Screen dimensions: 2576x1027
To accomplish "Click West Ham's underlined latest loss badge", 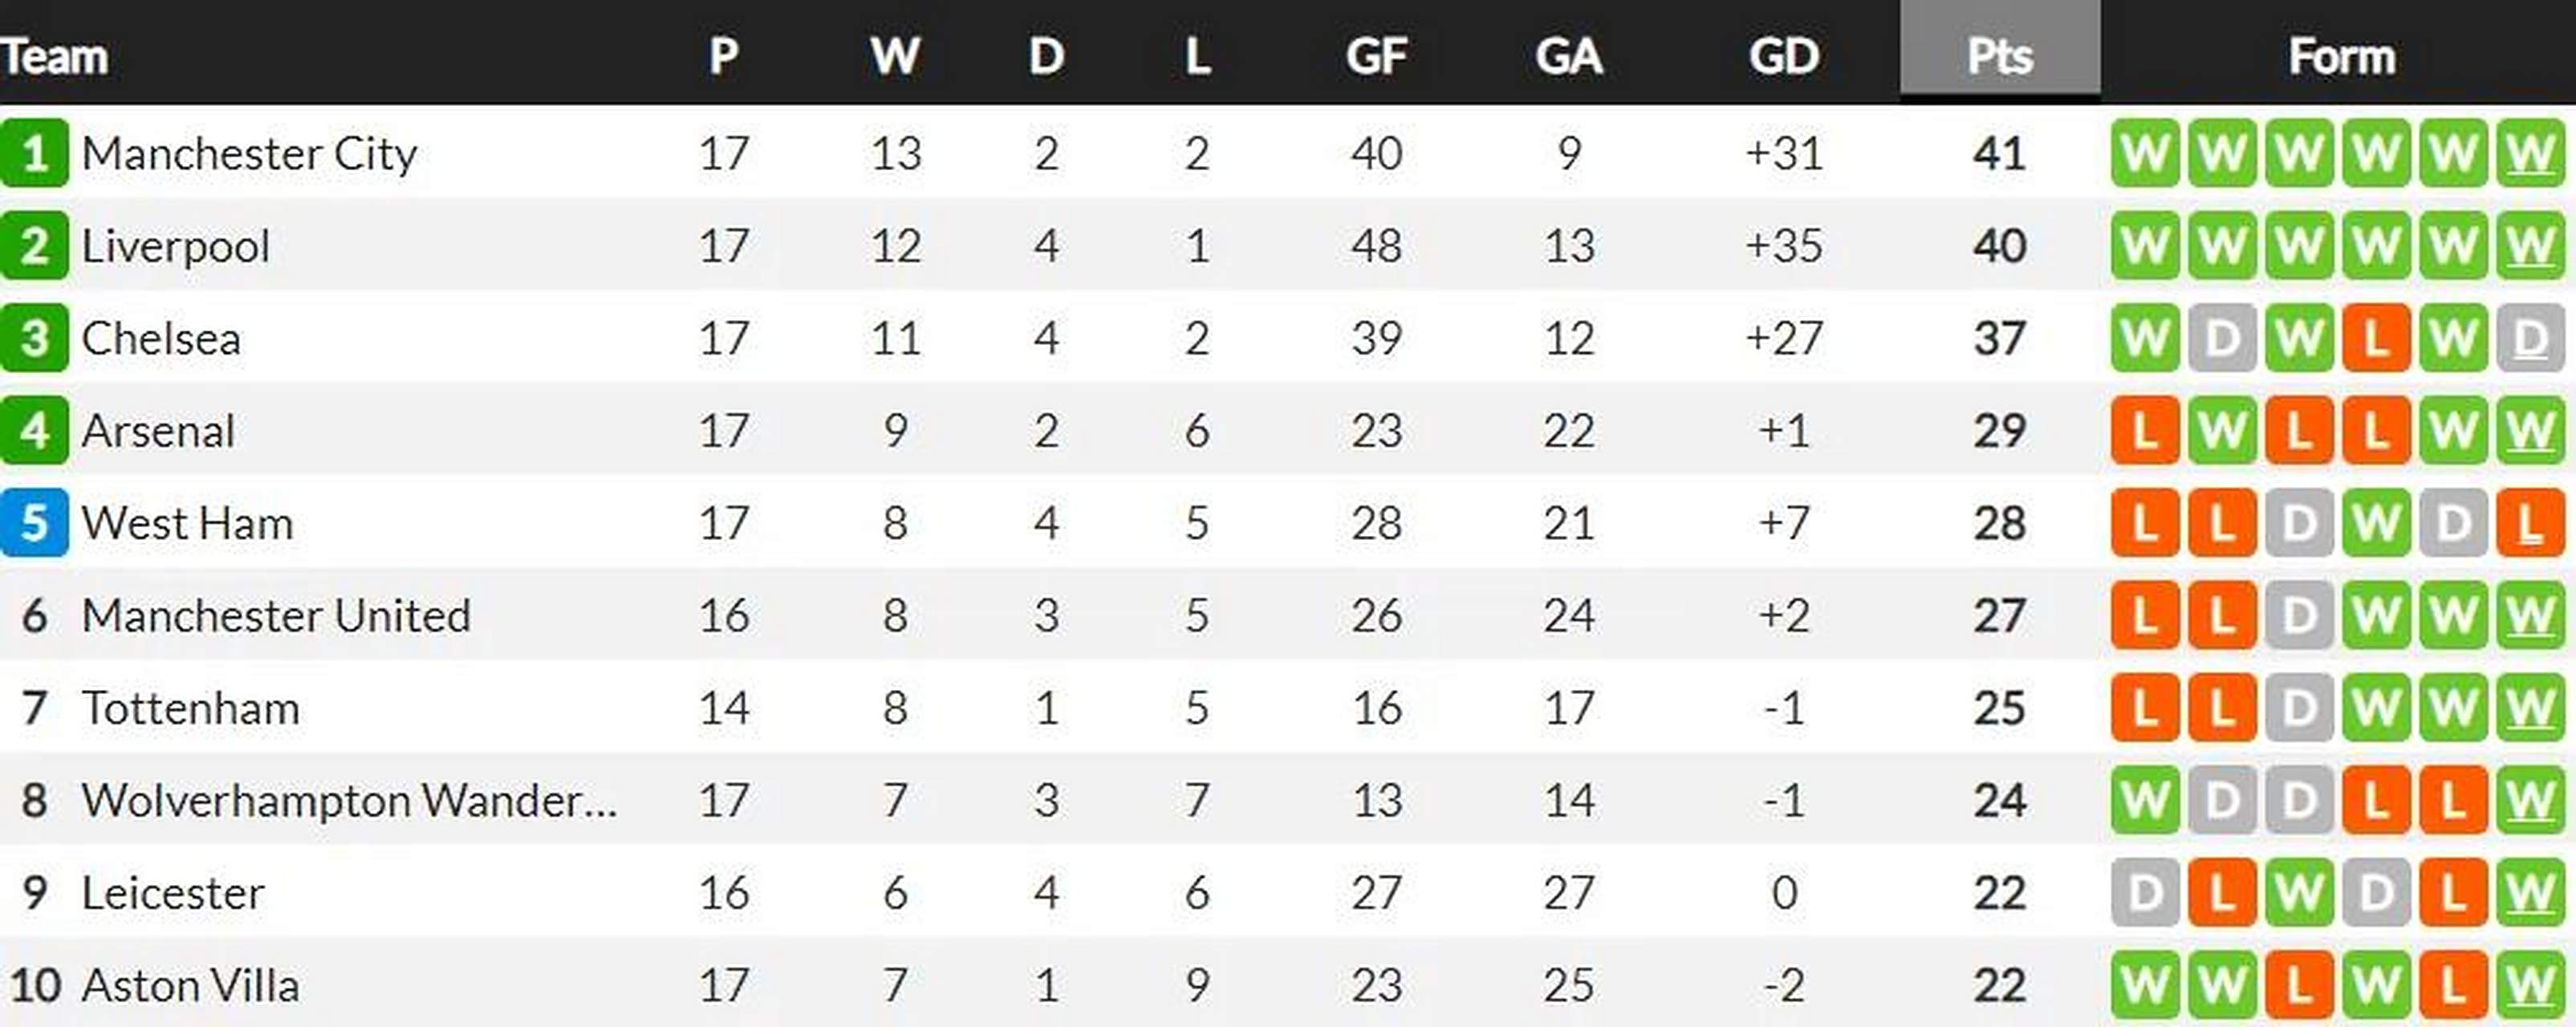I will (x=2530, y=523).
